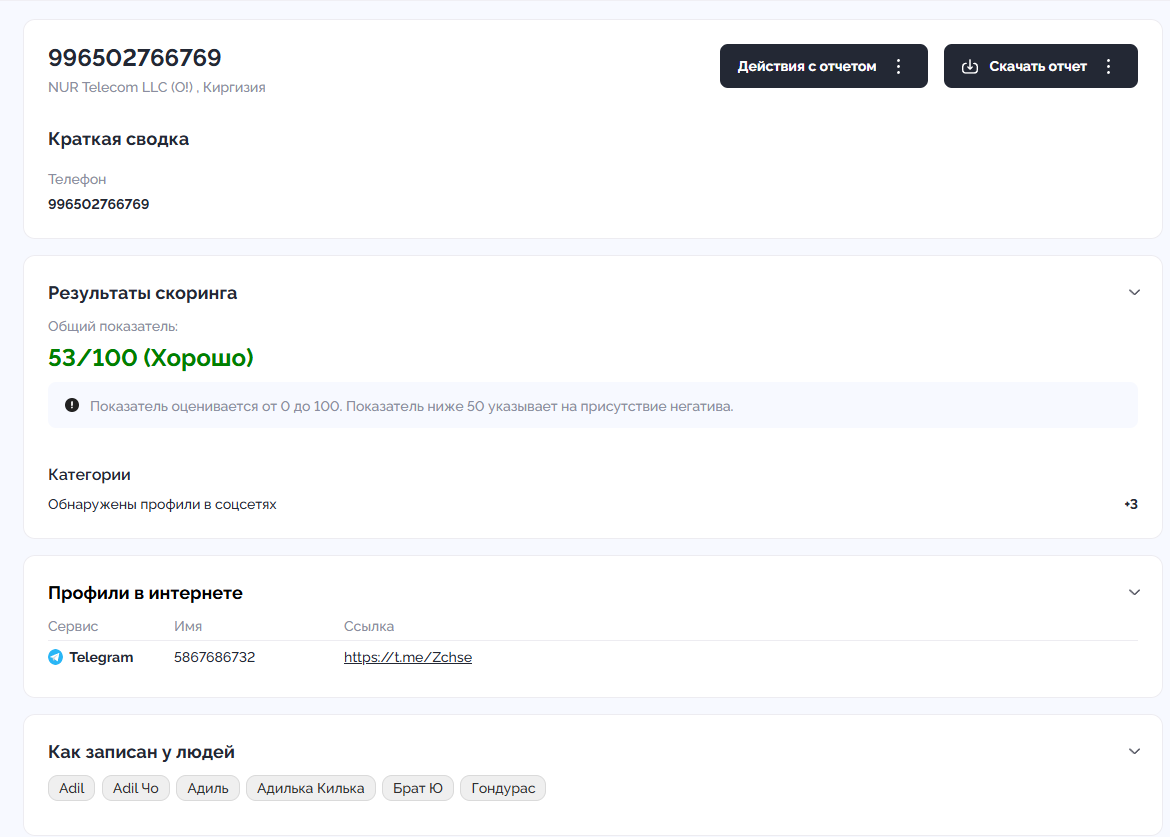Click the Краткая сводка heading

(x=119, y=140)
